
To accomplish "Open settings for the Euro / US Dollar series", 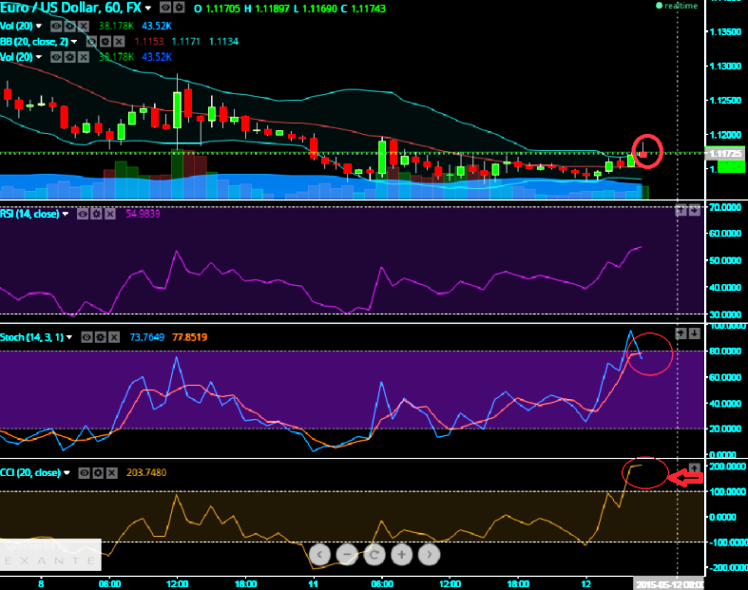I will click(x=179, y=8).
